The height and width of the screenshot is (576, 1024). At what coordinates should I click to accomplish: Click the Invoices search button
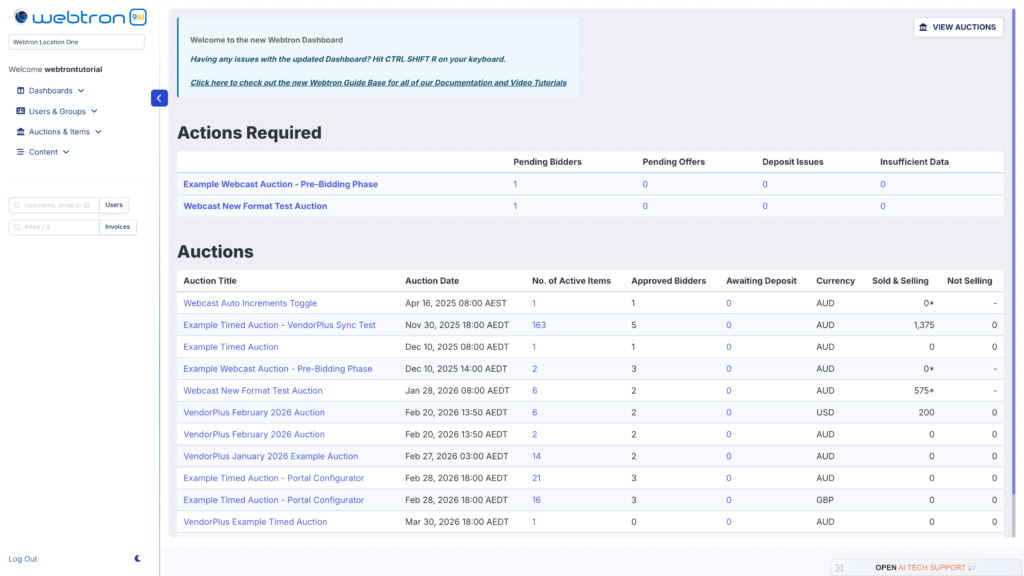pyautogui.click(x=118, y=227)
